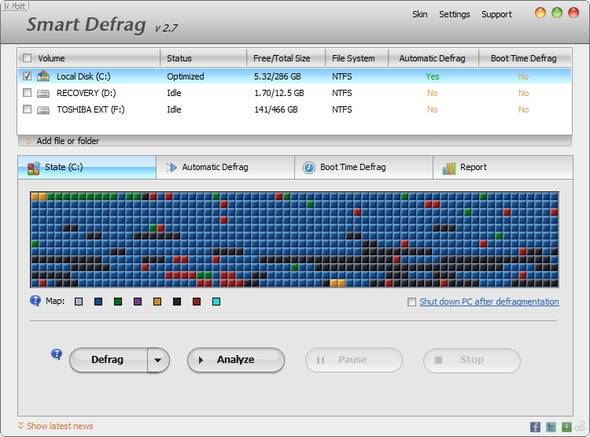Open the Support menu
The image size is (590, 437).
497,14
